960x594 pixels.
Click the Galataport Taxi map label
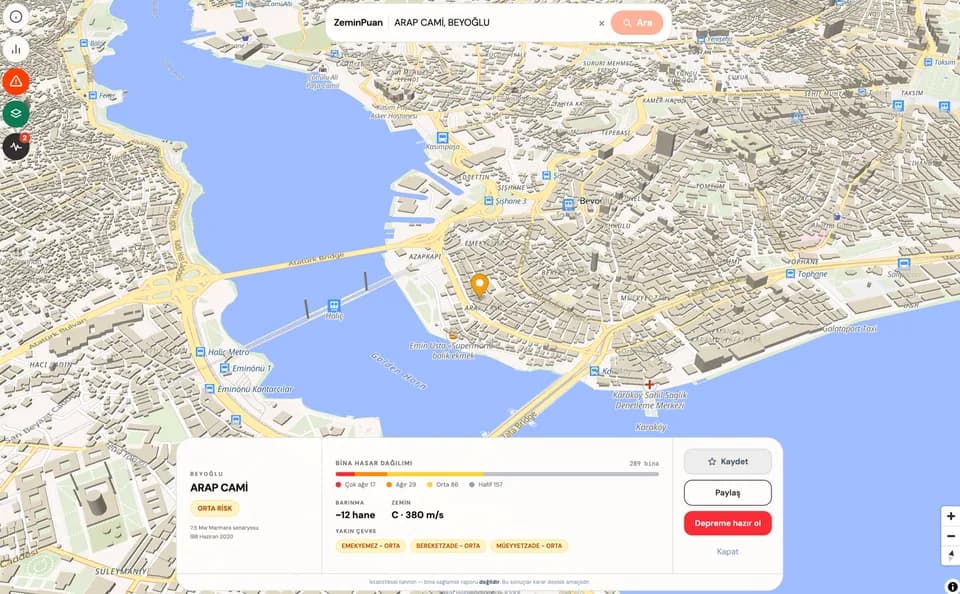(849, 329)
